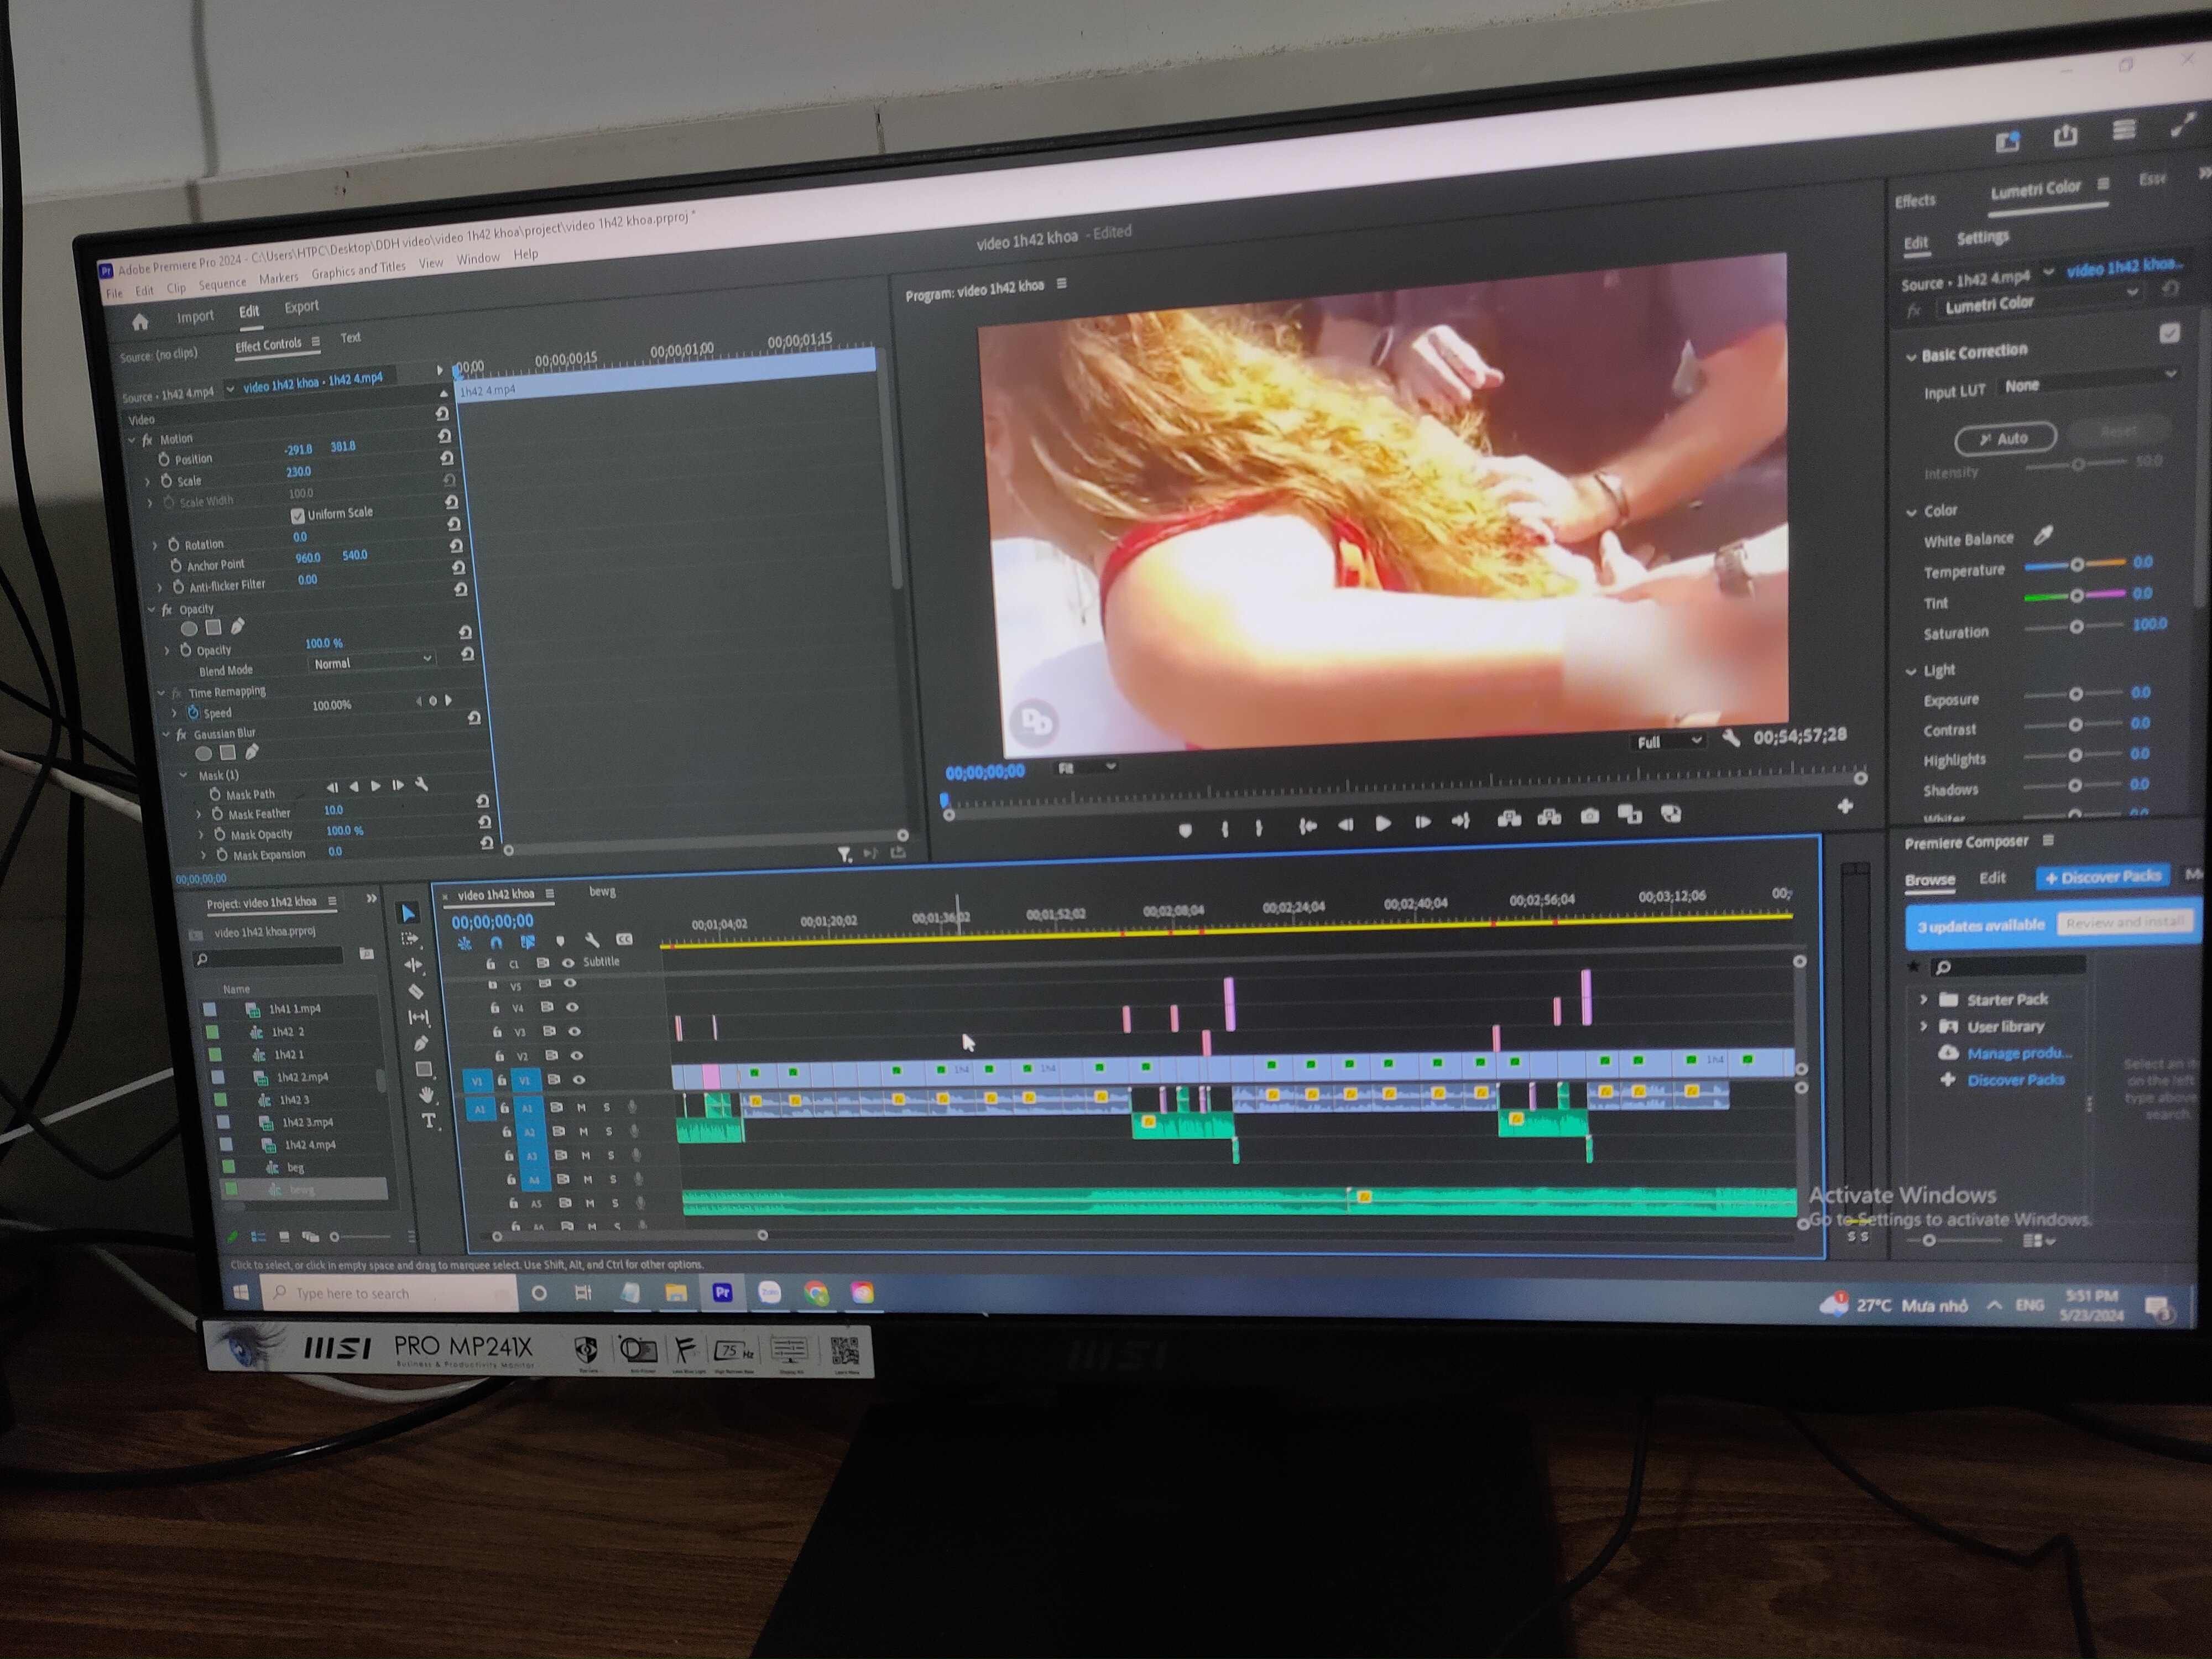Select the Slip tool
Image resolution: width=2212 pixels, height=1659 pixels.
(418, 1017)
